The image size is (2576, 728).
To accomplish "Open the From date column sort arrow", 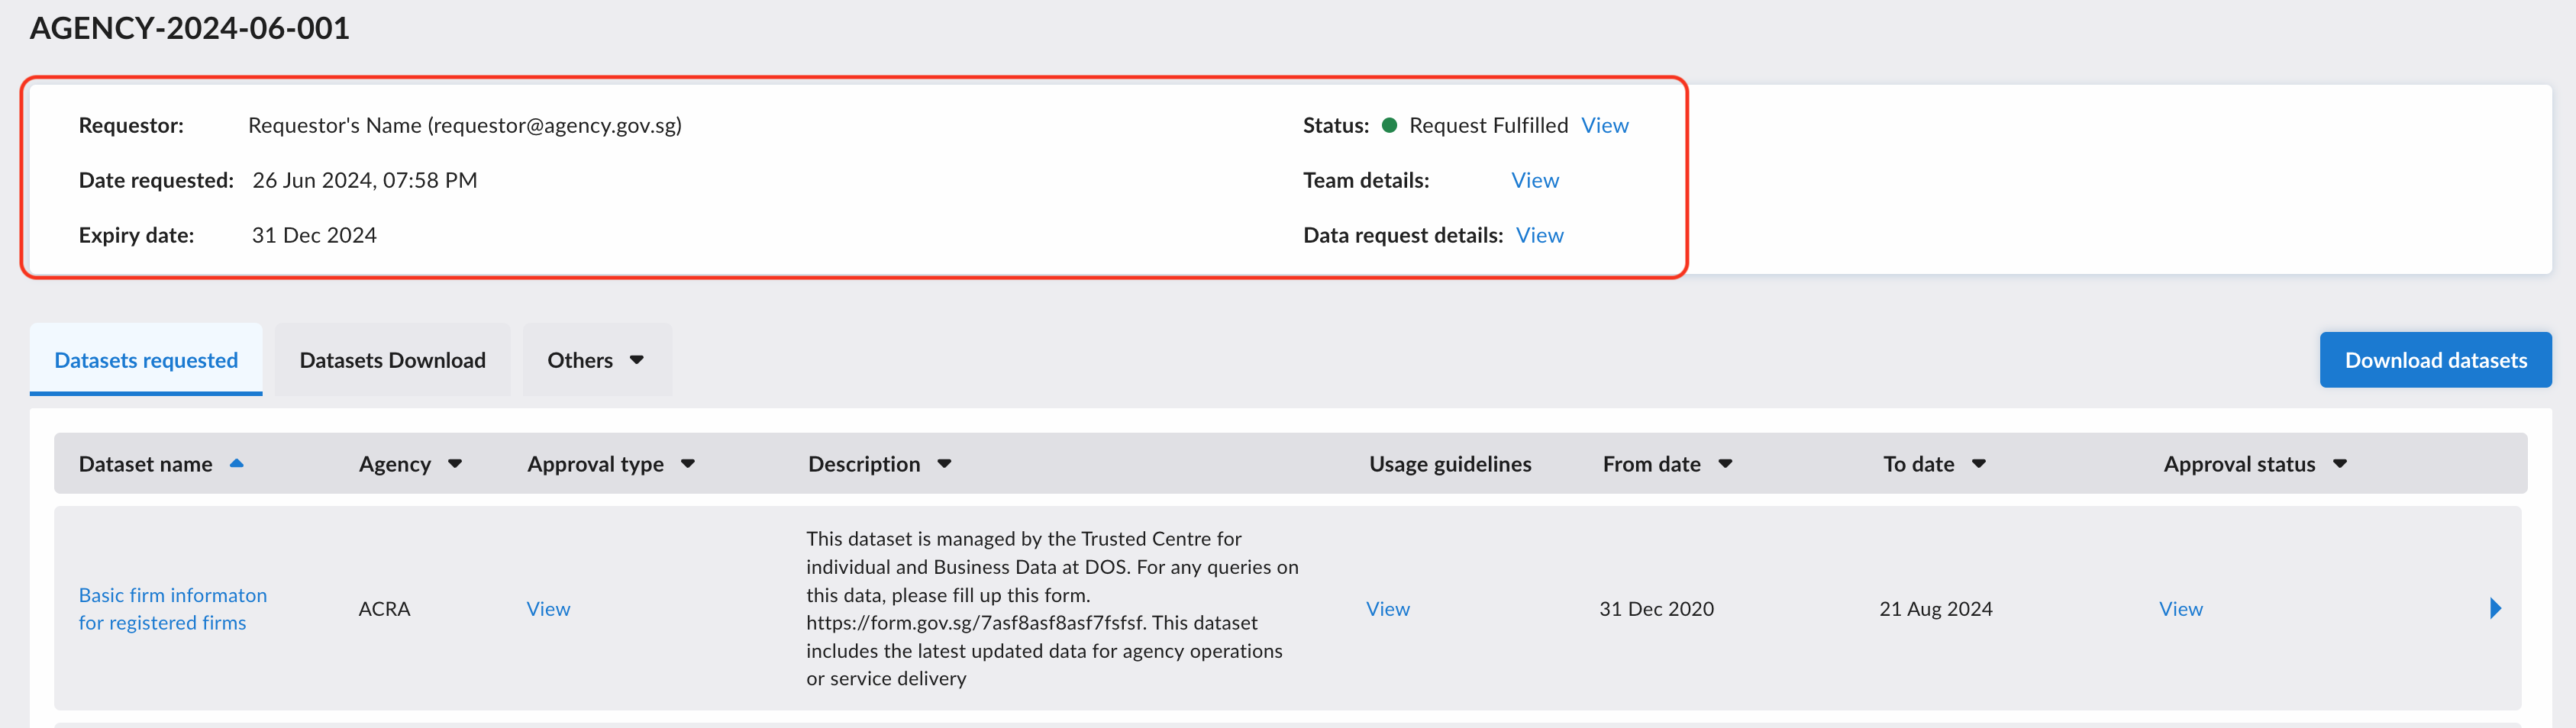I will (x=1725, y=464).
